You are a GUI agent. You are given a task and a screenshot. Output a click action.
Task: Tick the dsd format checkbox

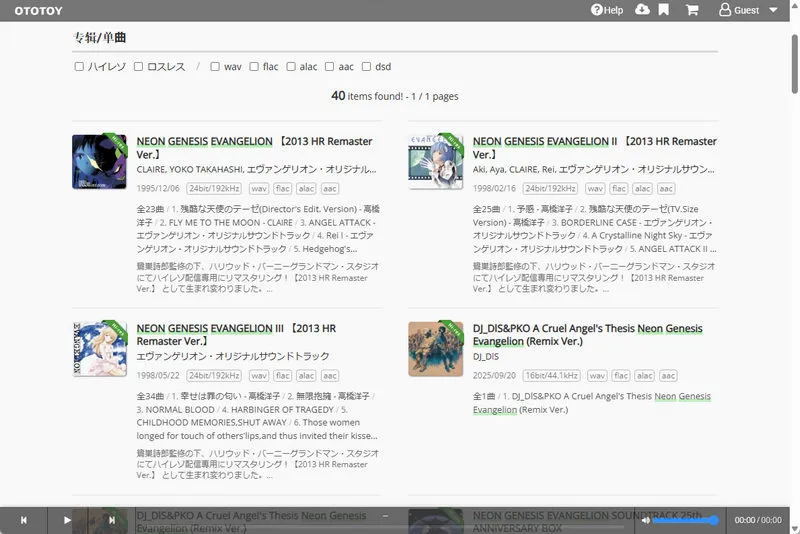point(366,67)
